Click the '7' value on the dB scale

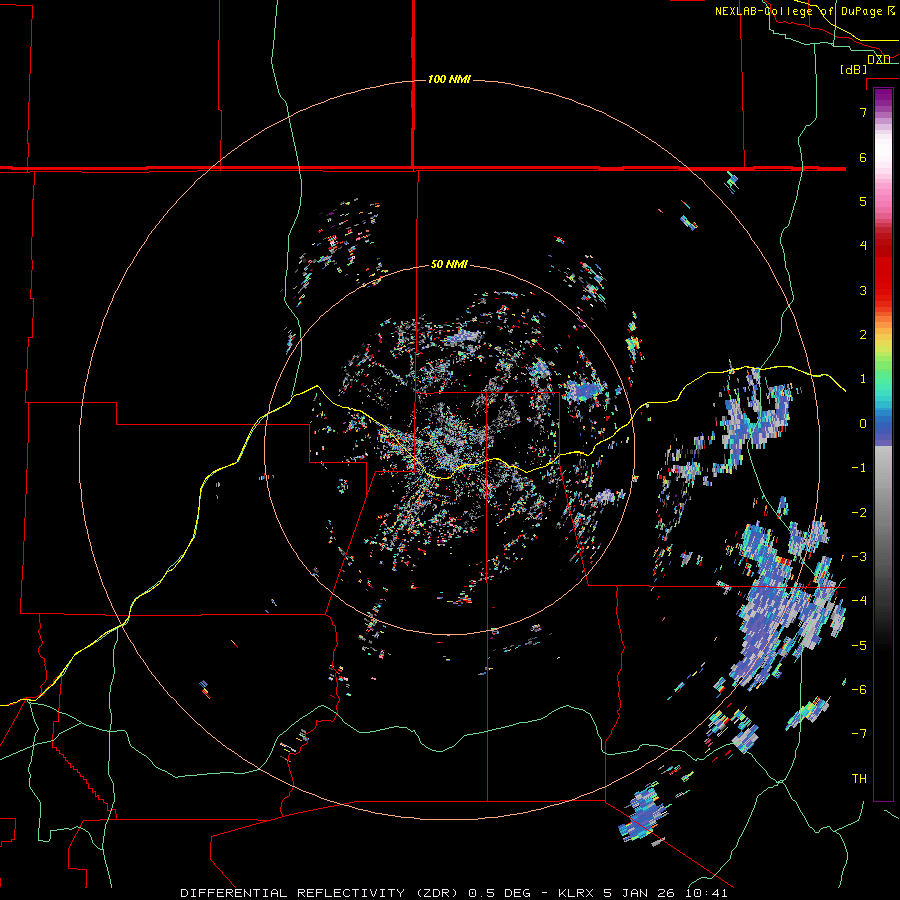click(863, 112)
